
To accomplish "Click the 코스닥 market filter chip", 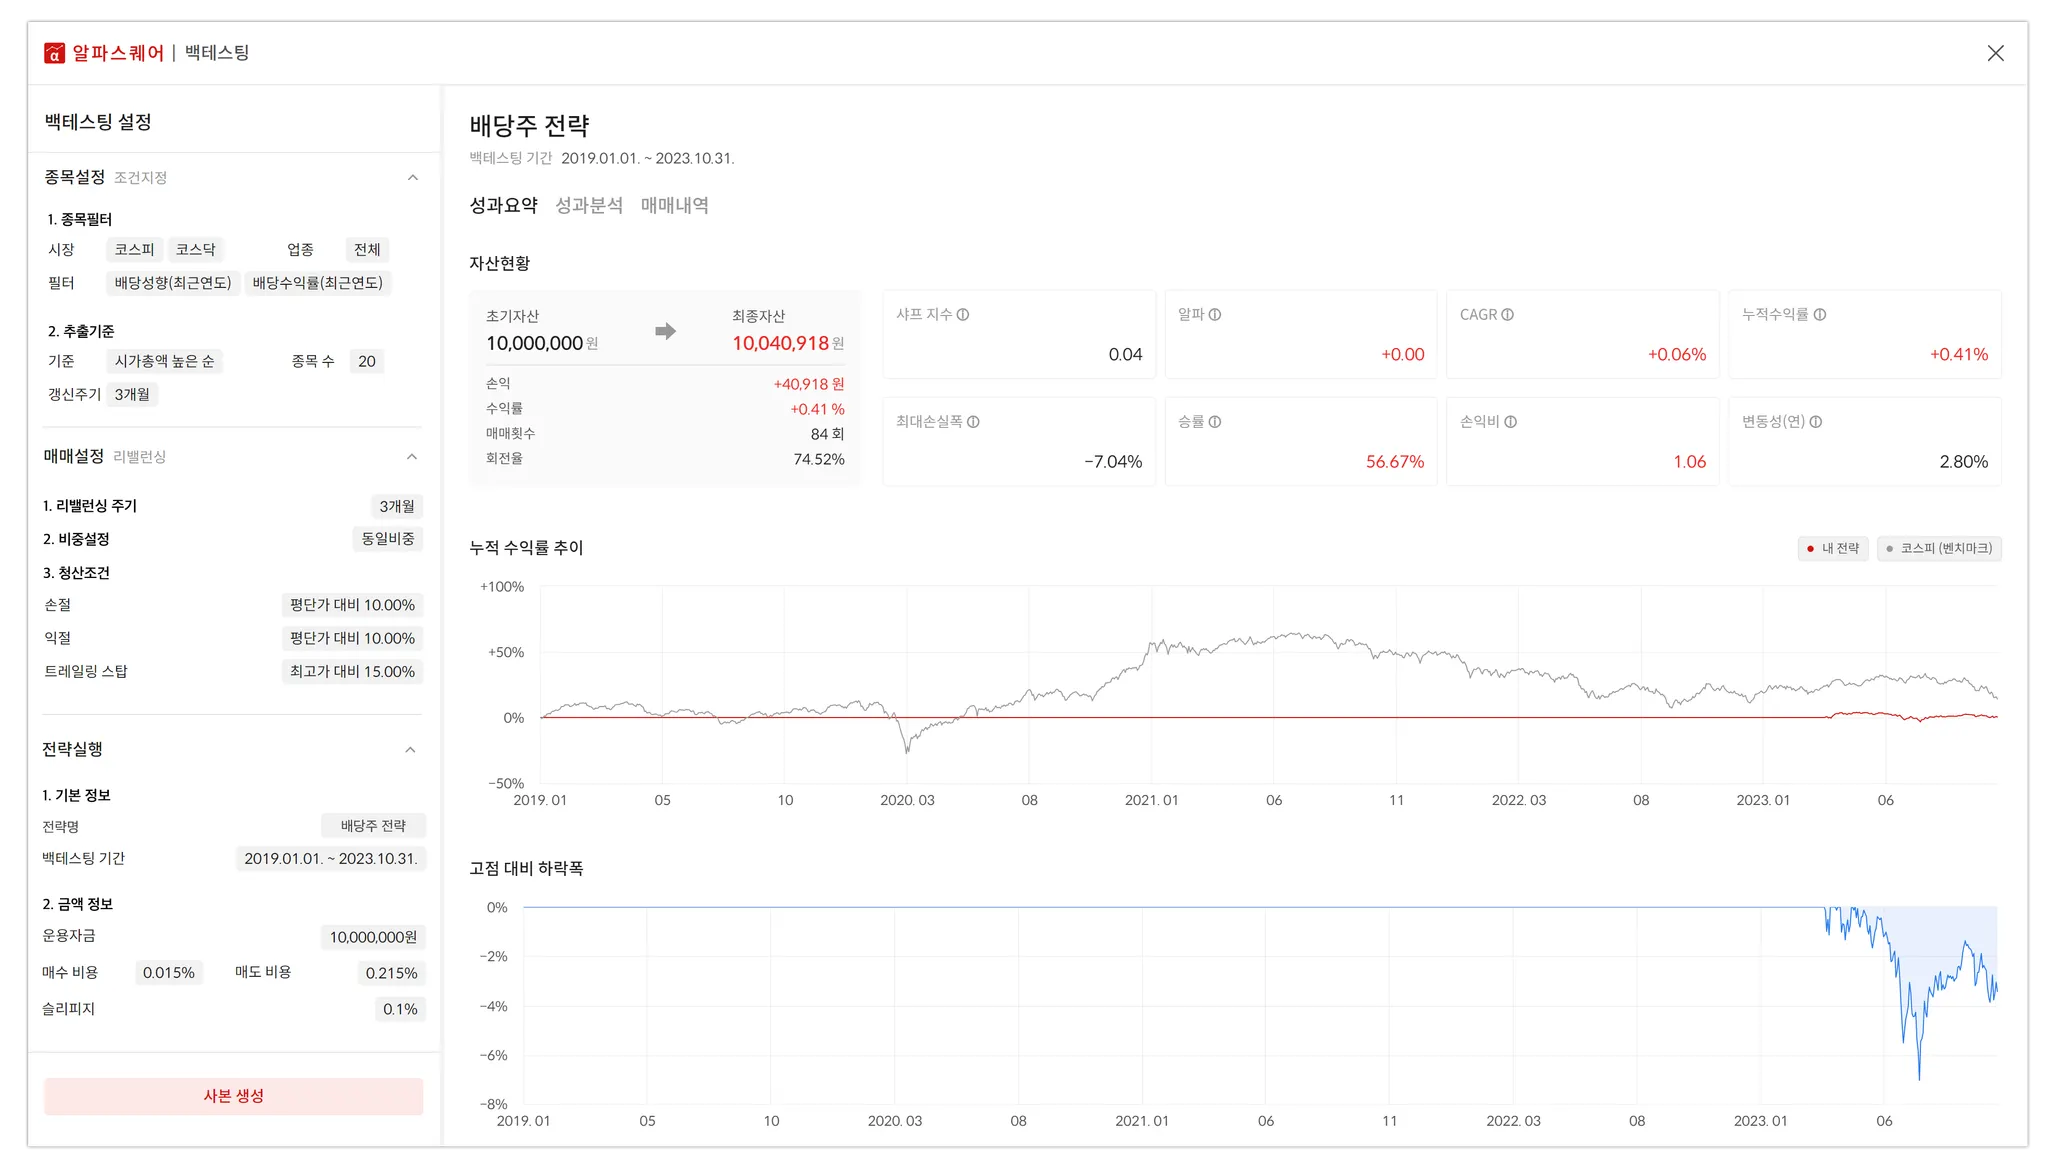I will (x=195, y=250).
